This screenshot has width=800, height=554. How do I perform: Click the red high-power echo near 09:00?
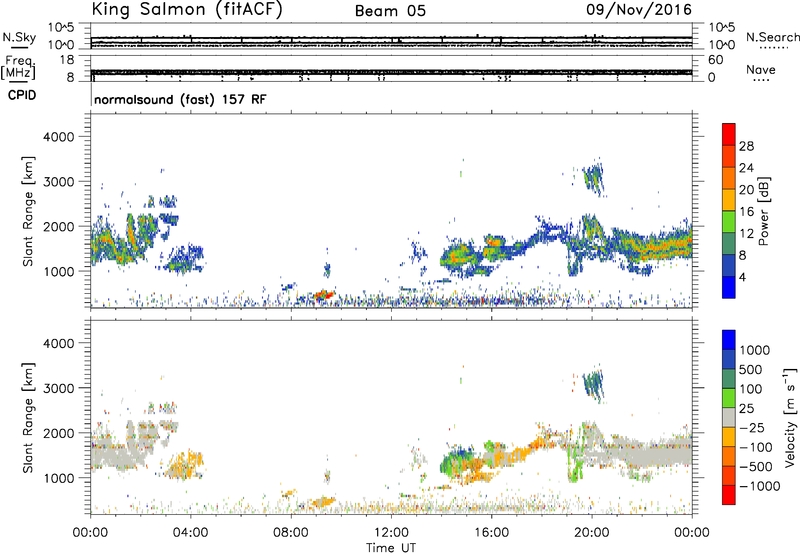click(323, 295)
